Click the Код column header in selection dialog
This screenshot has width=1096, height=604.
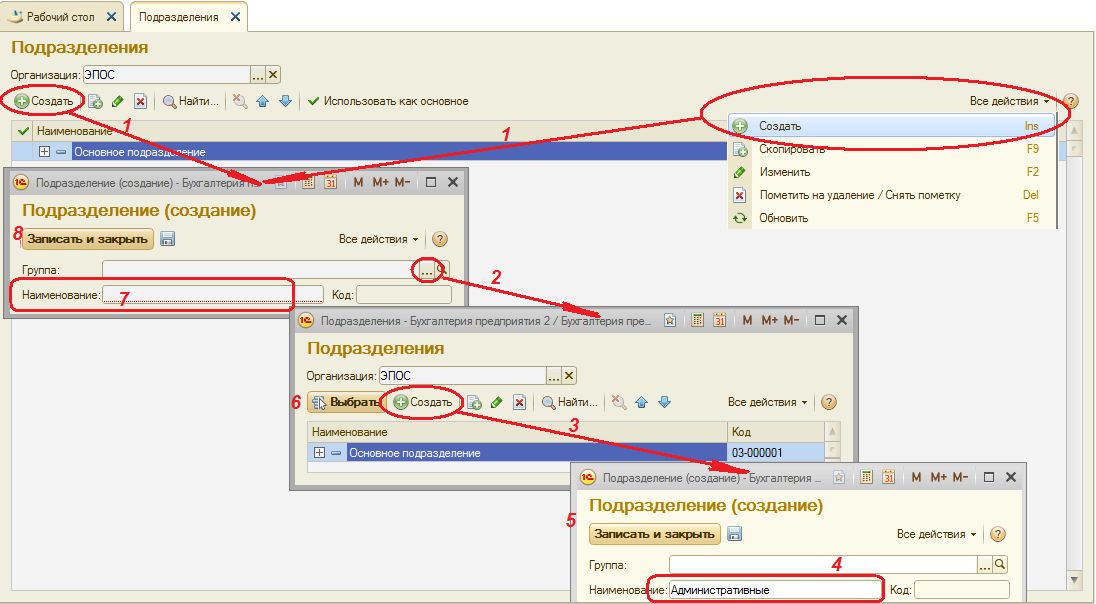776,432
